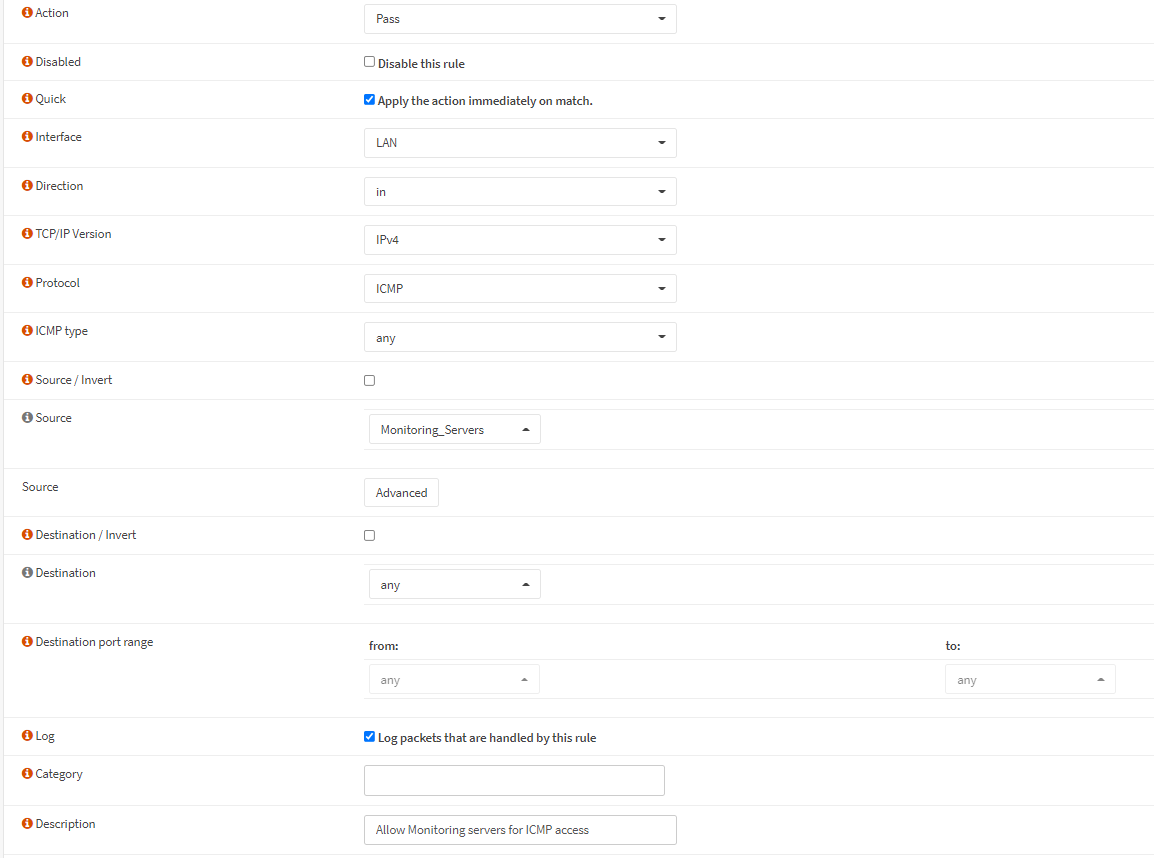Click the TCP/IP Version label
The image size is (1154, 858).
coord(74,234)
